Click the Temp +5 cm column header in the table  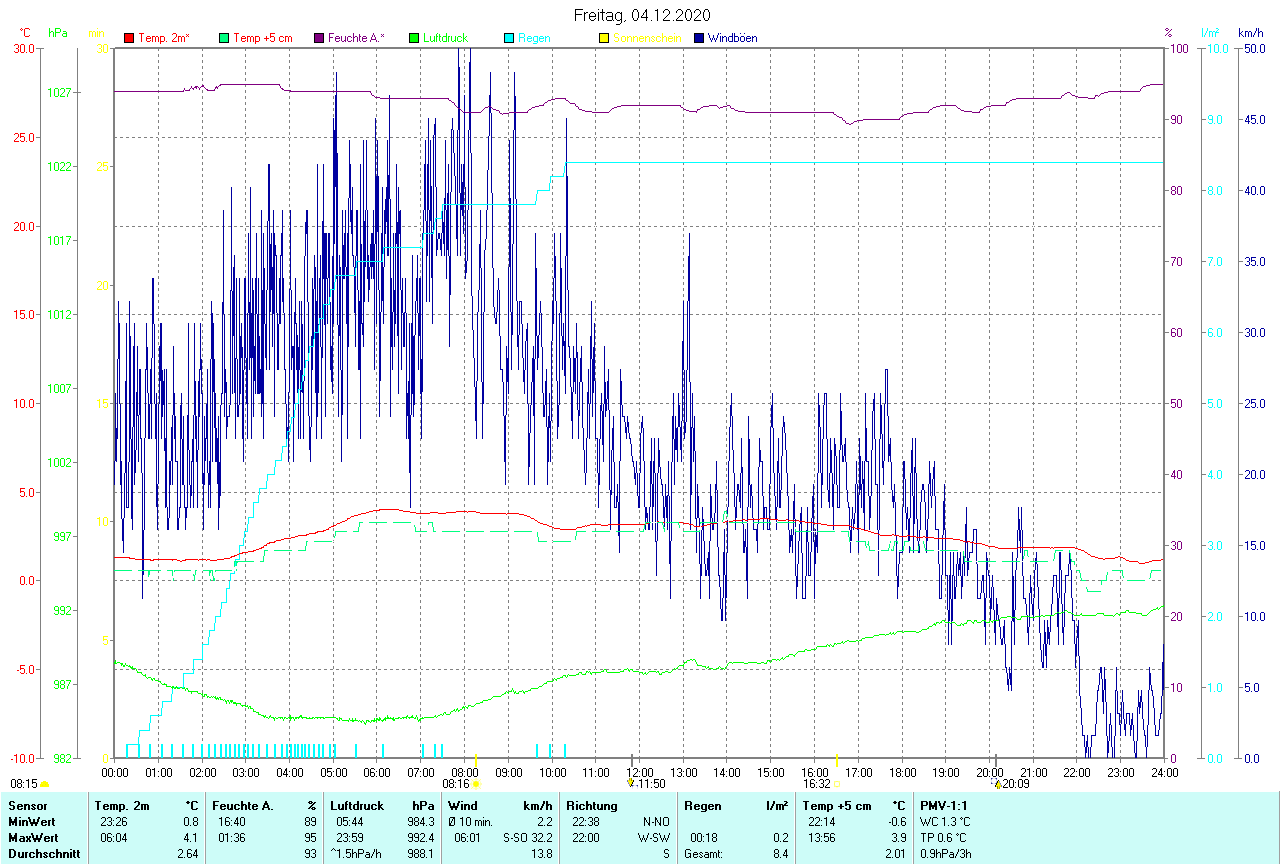click(837, 805)
